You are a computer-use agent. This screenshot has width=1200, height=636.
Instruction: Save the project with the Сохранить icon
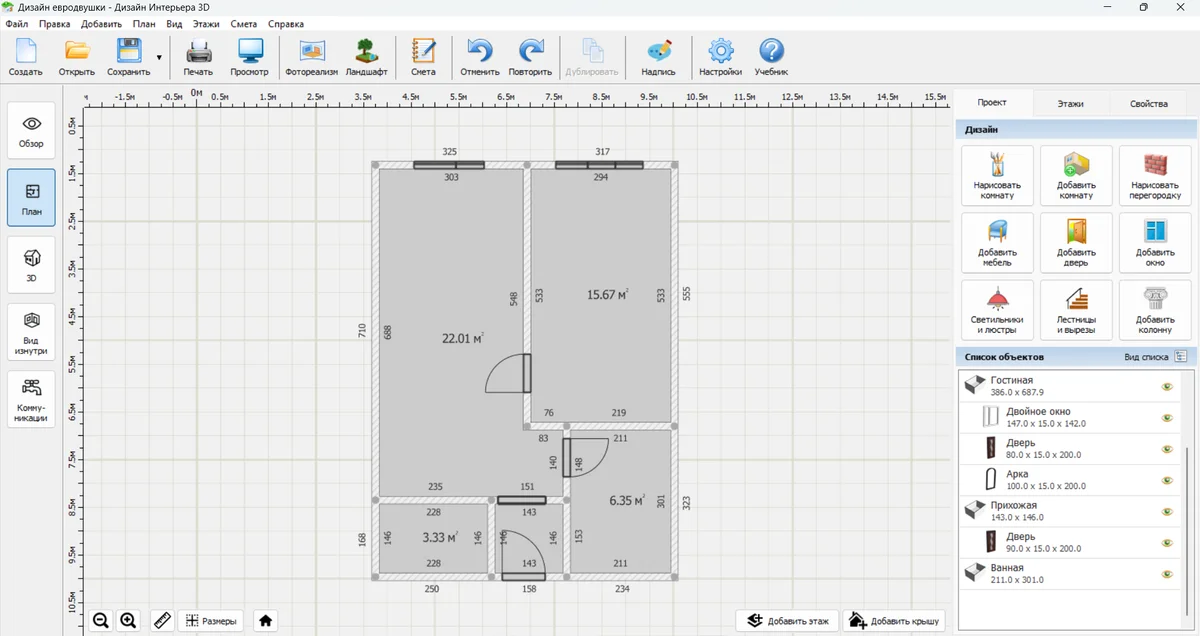129,57
